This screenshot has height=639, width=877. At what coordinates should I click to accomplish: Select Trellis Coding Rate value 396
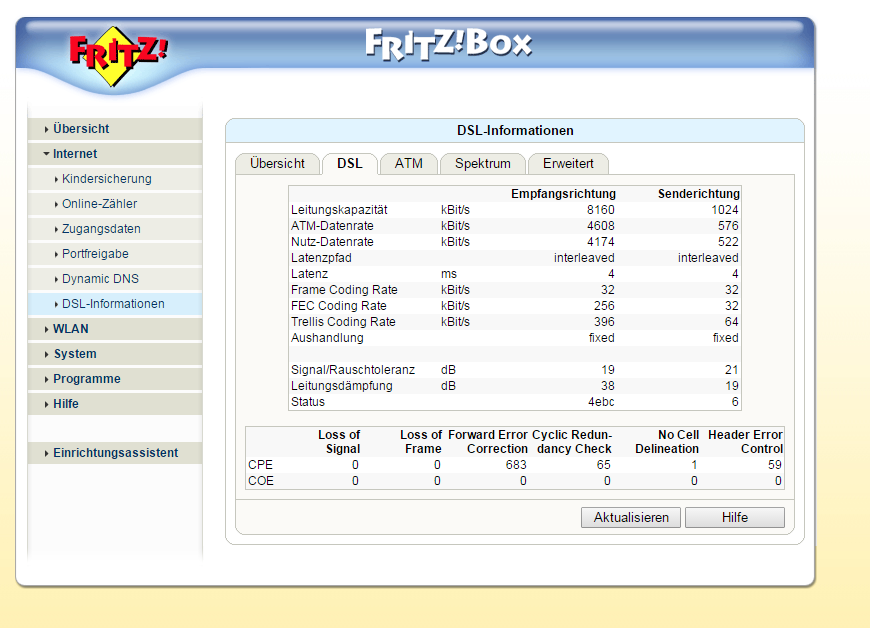coord(604,322)
